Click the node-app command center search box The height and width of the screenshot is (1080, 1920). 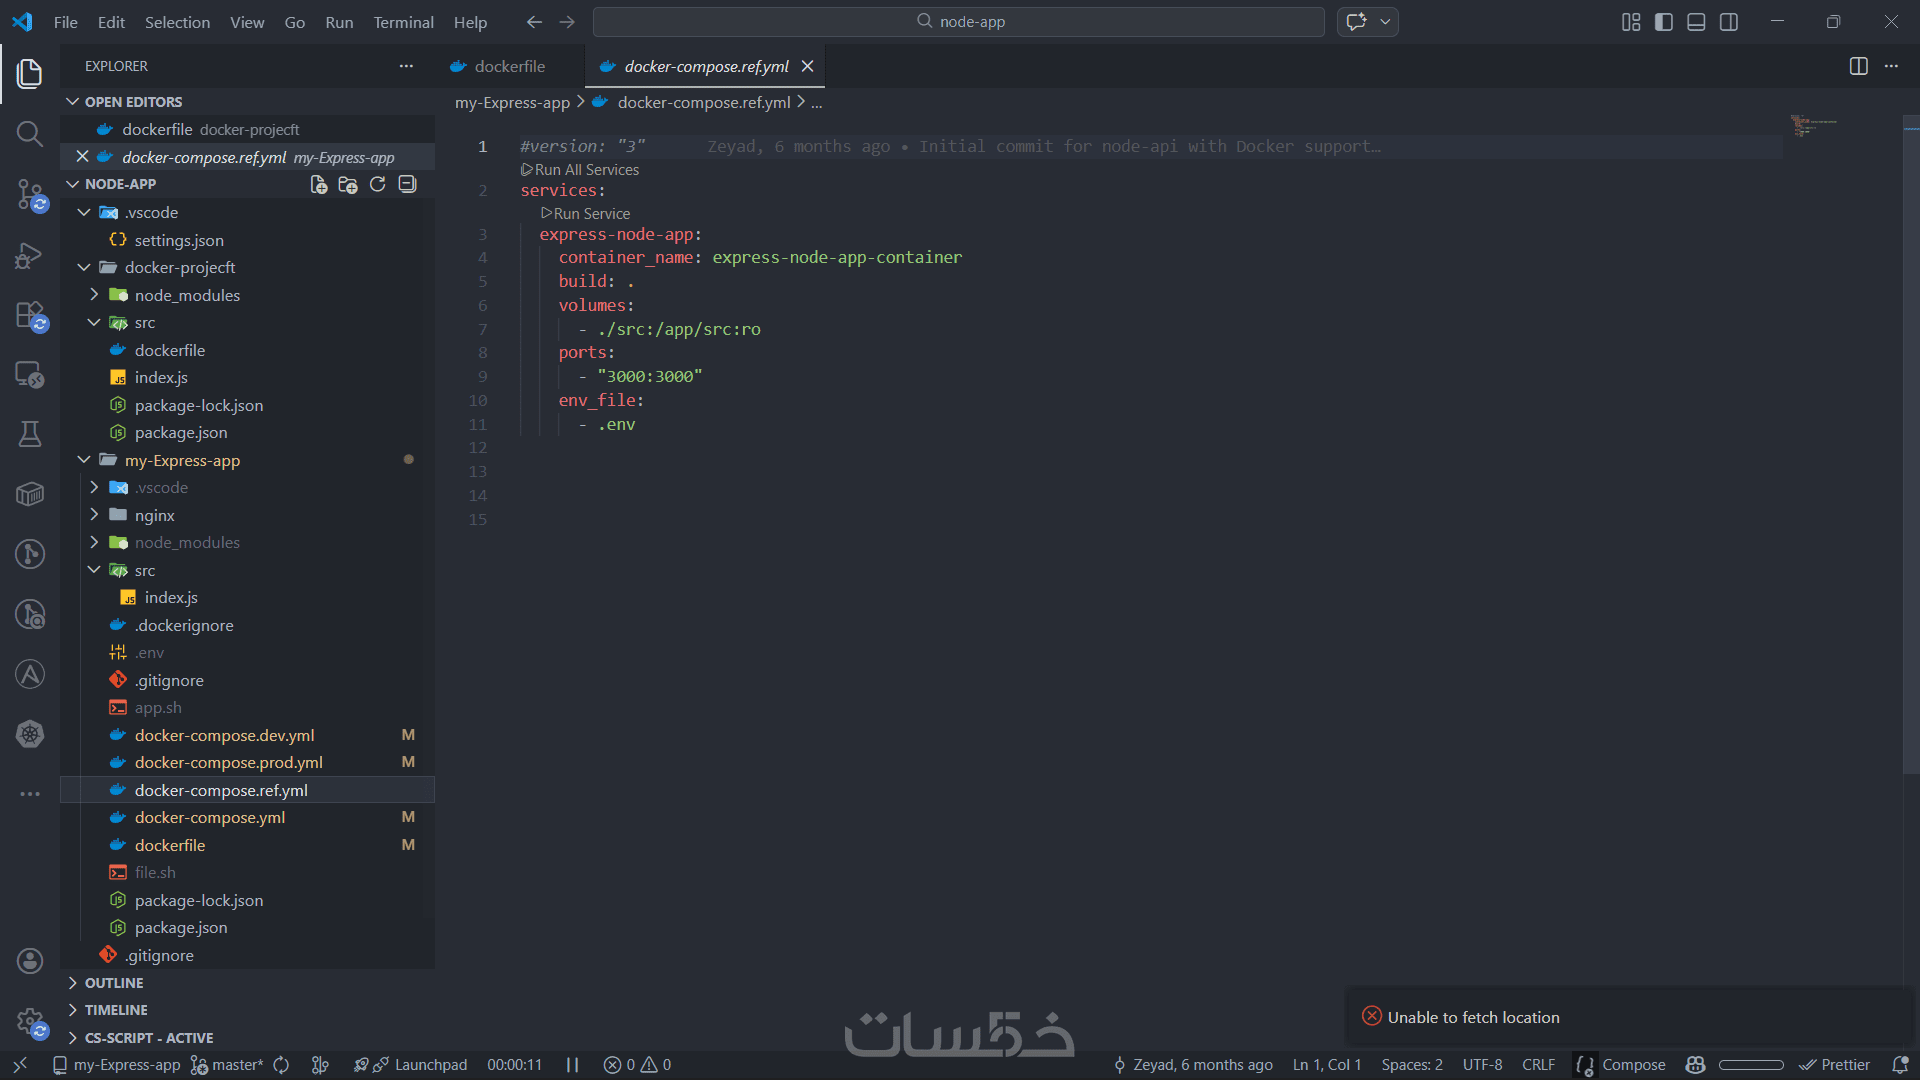(x=959, y=22)
